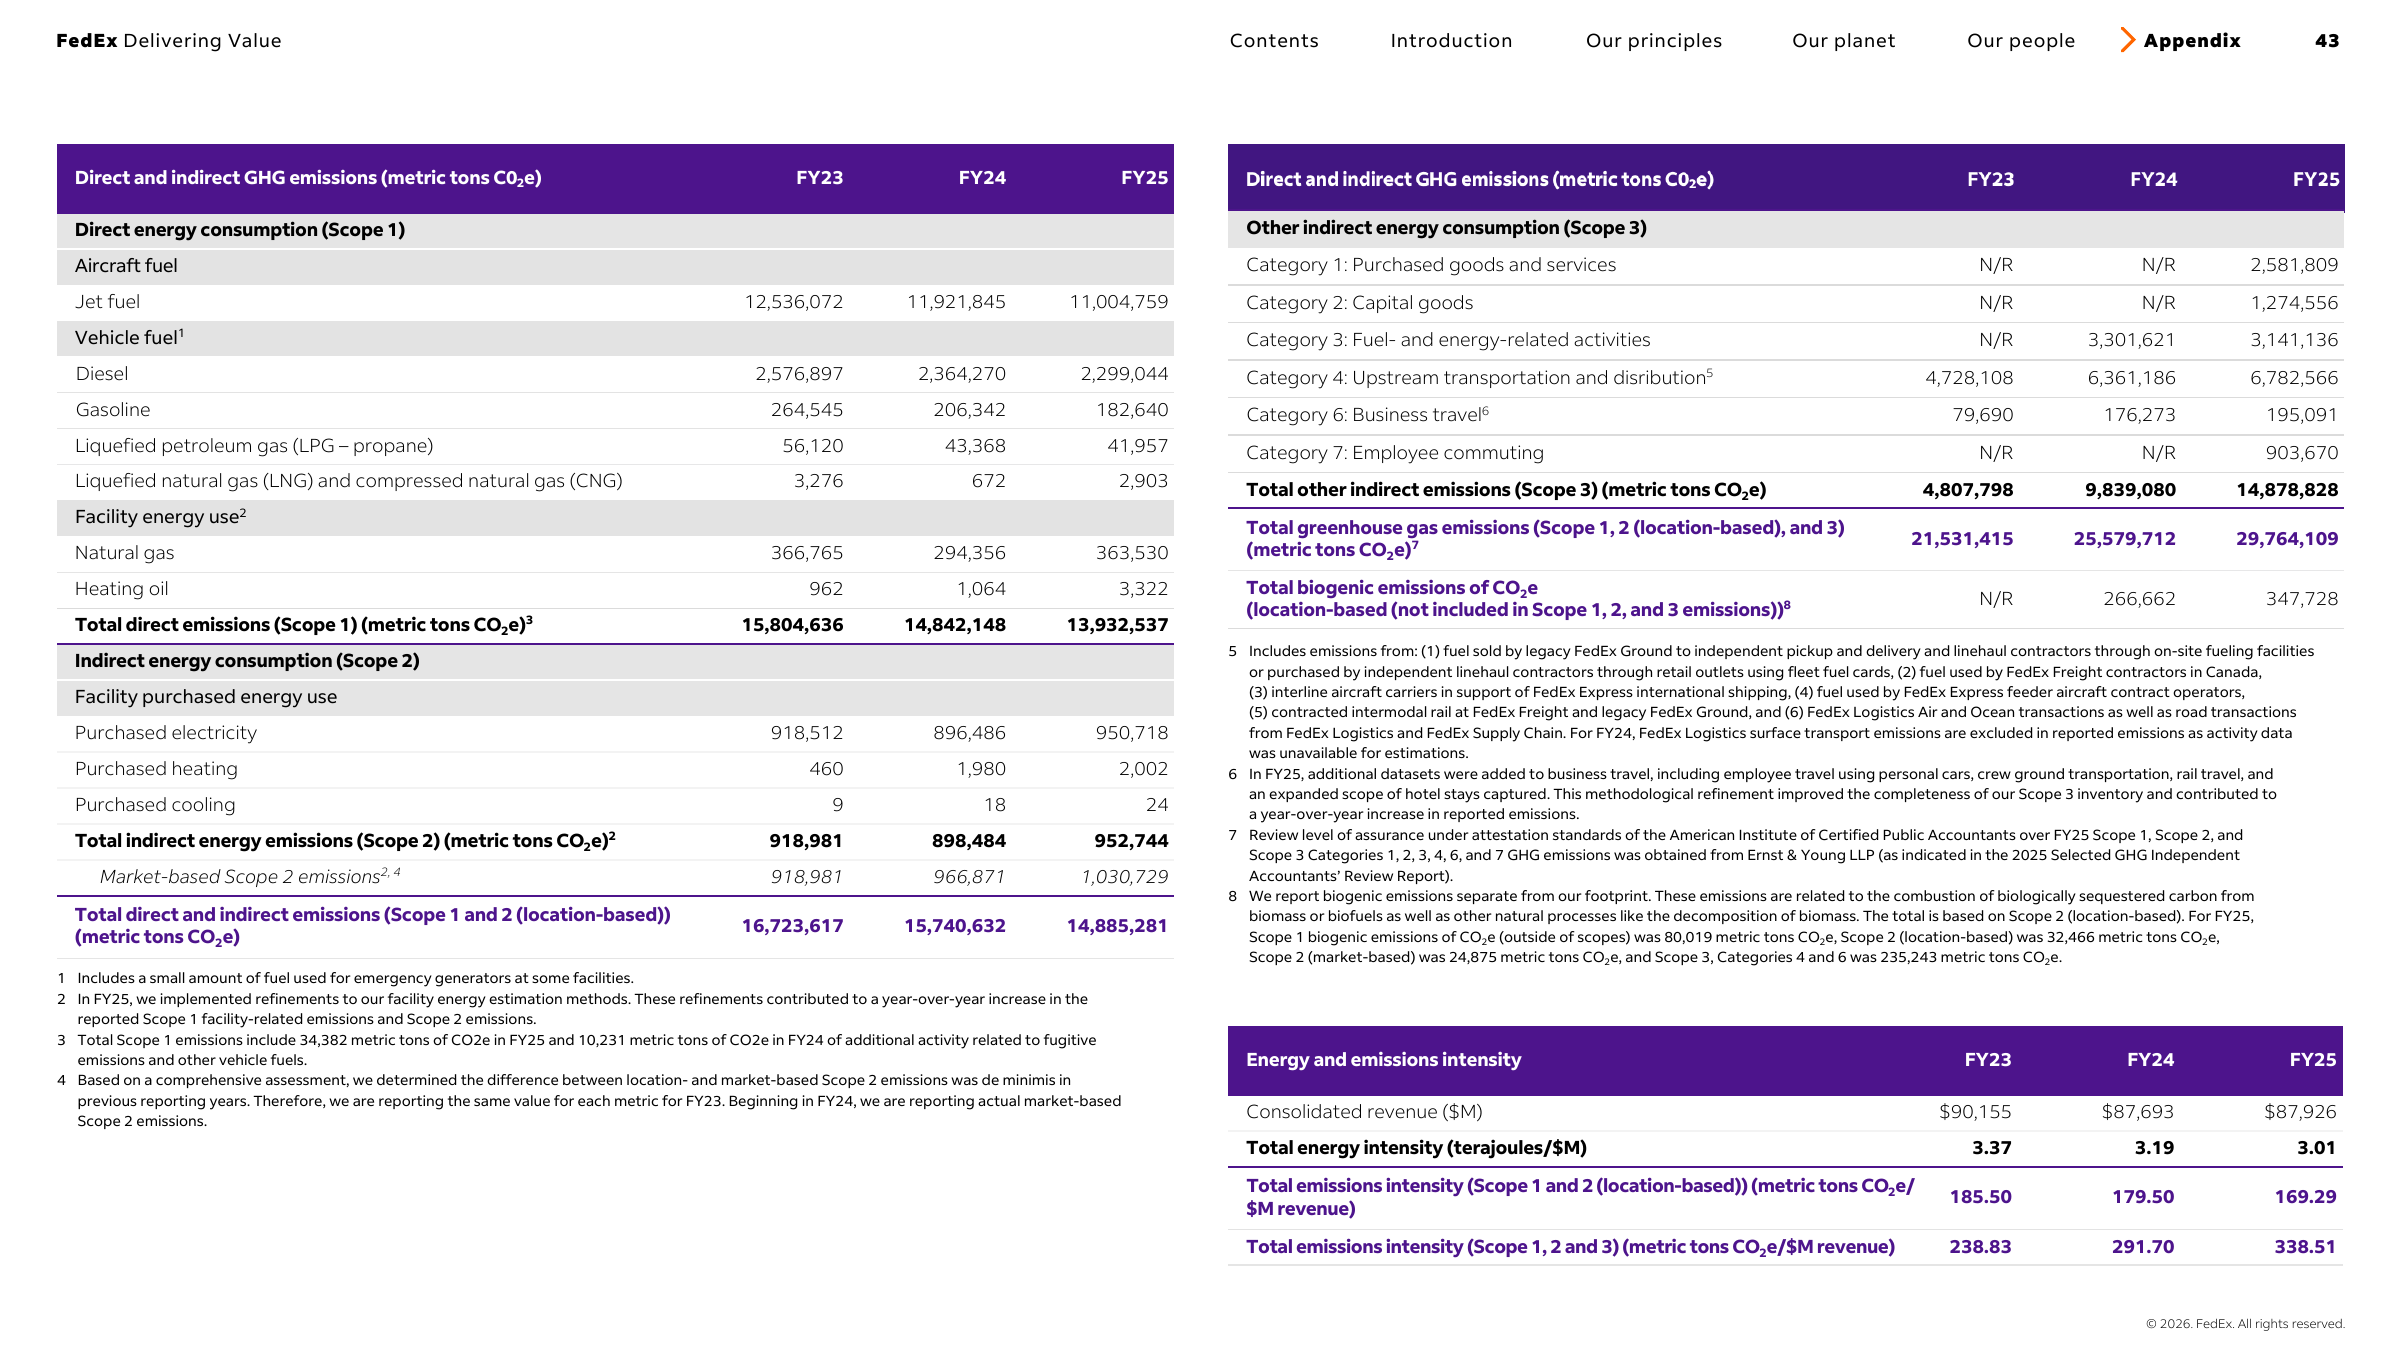Select emissions intensity value 185.50

point(1980,1197)
